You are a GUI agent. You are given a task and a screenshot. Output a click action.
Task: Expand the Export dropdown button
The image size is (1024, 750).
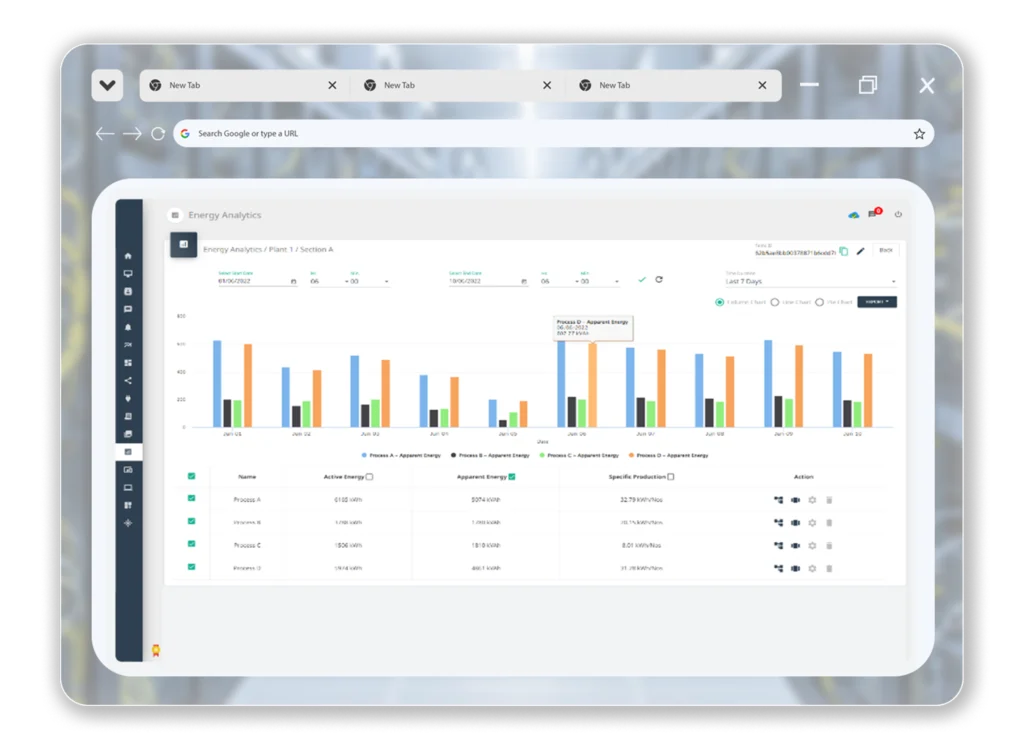coord(877,302)
